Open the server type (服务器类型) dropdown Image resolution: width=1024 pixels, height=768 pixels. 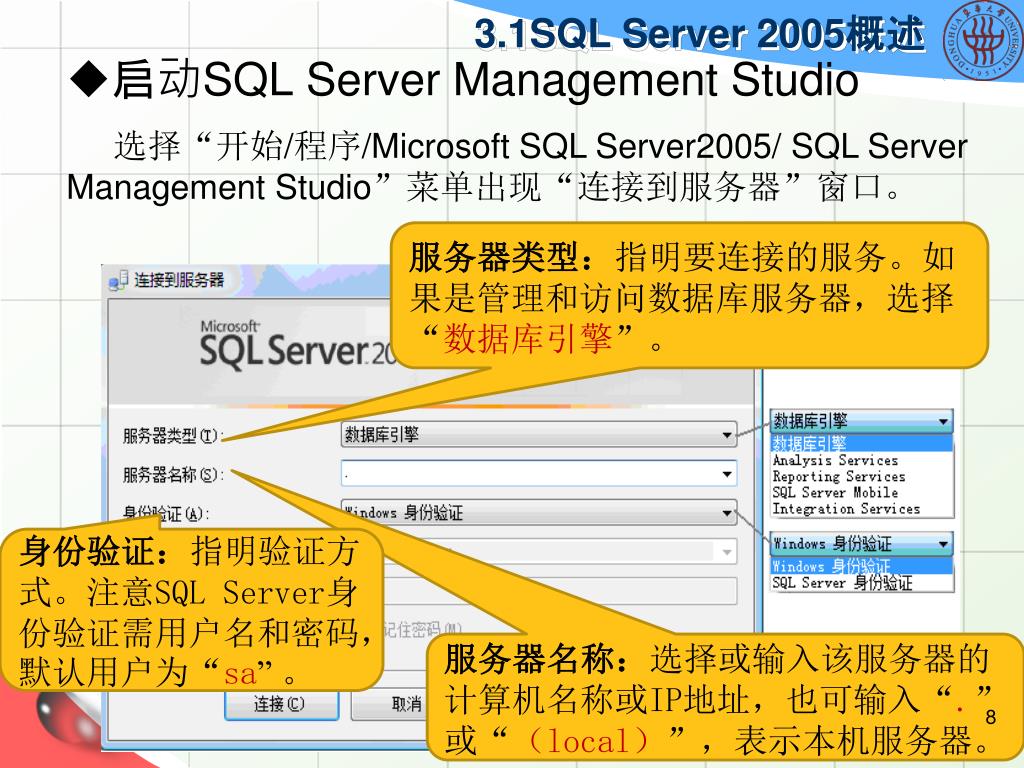[x=539, y=434]
